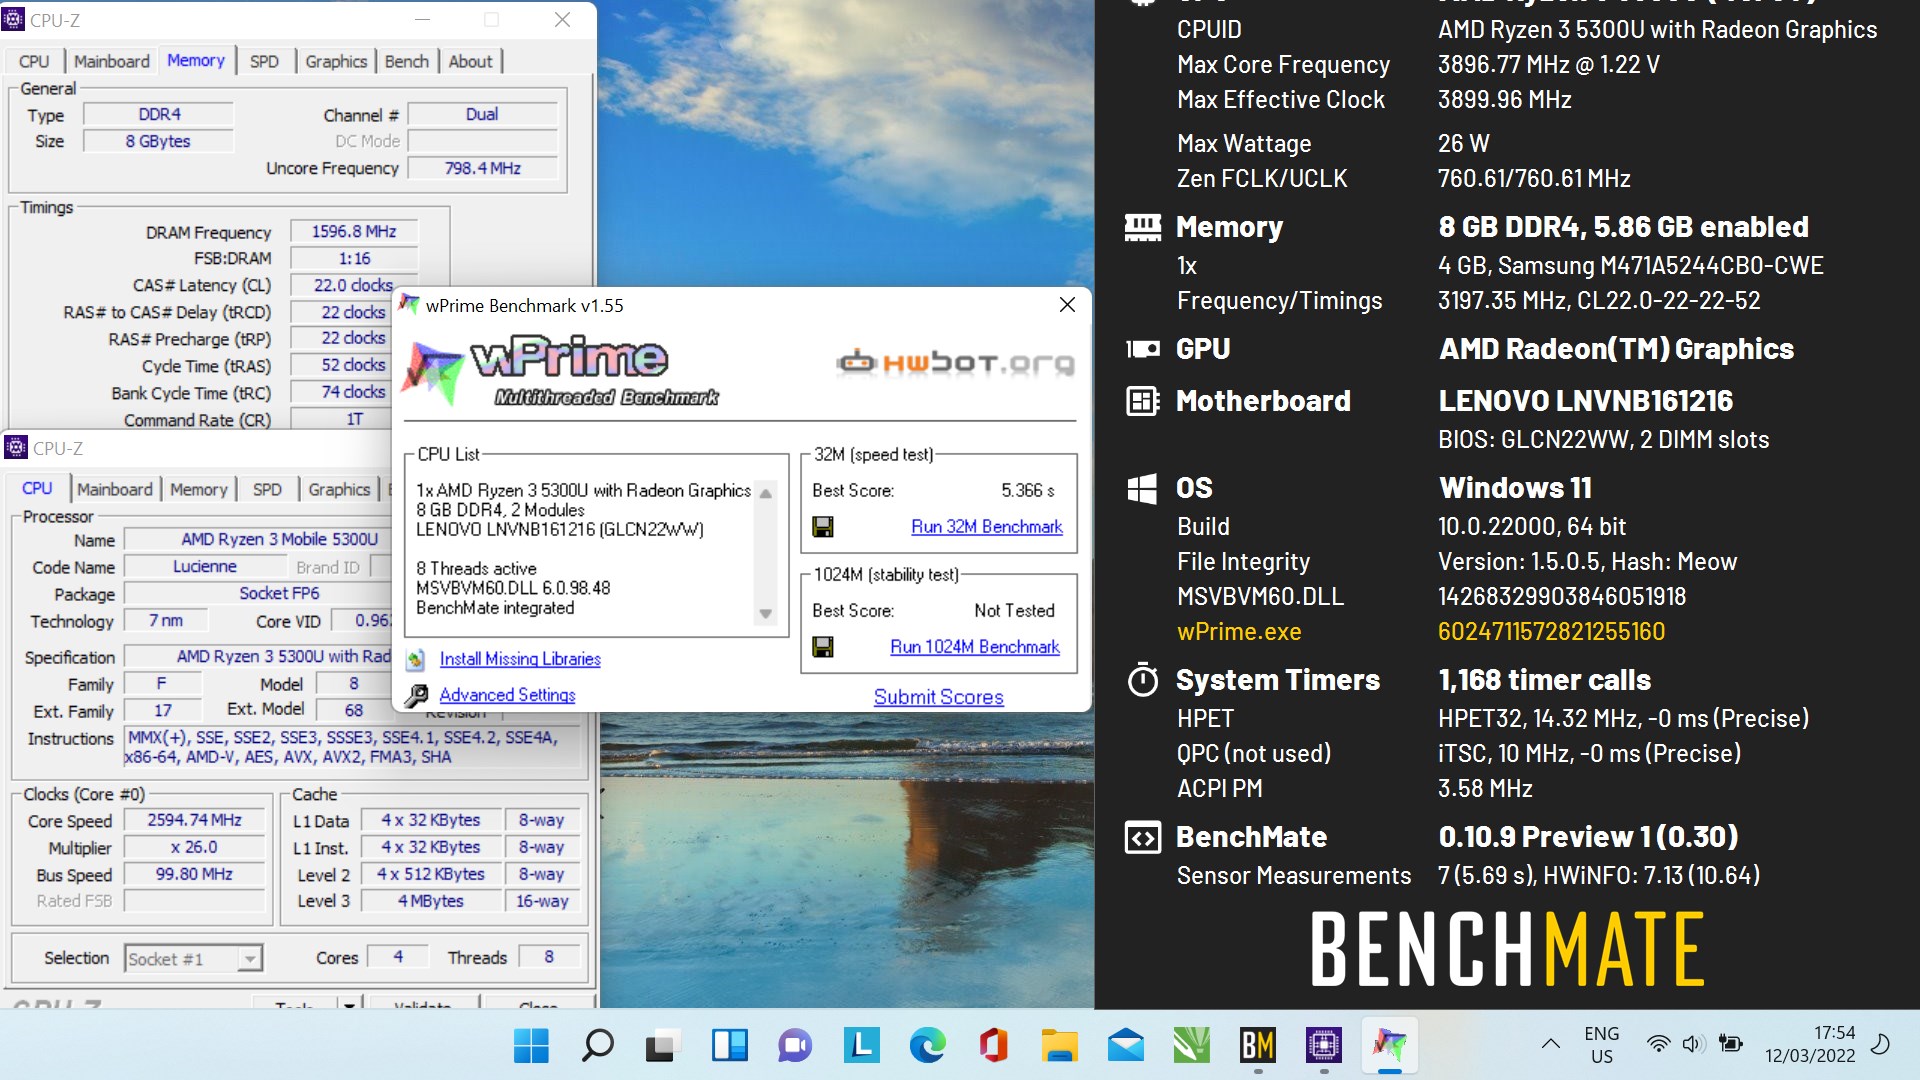Image resolution: width=1920 pixels, height=1080 pixels.
Task: Click the Install Missing Libraries icon
Action: (x=416, y=660)
